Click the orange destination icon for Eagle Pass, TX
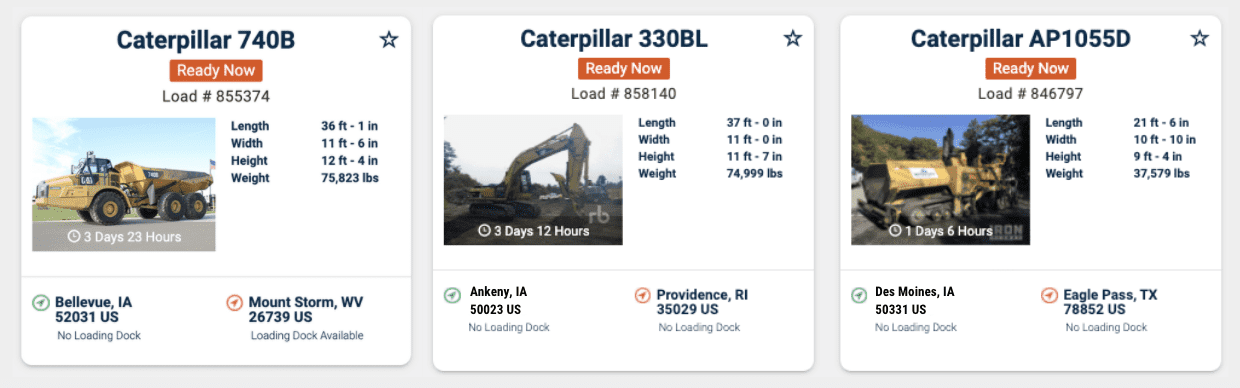This screenshot has height=388, width=1240. pyautogui.click(x=1049, y=295)
